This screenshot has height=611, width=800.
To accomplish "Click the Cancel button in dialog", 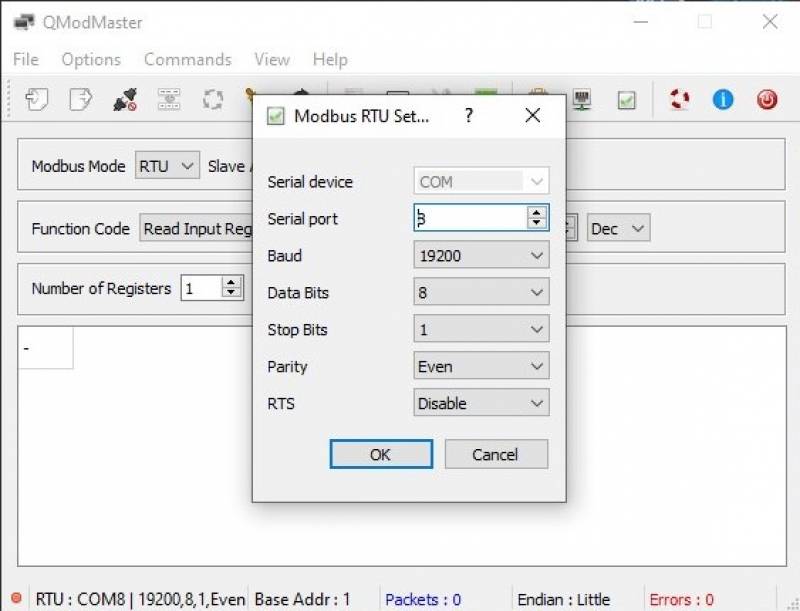I will (496, 454).
